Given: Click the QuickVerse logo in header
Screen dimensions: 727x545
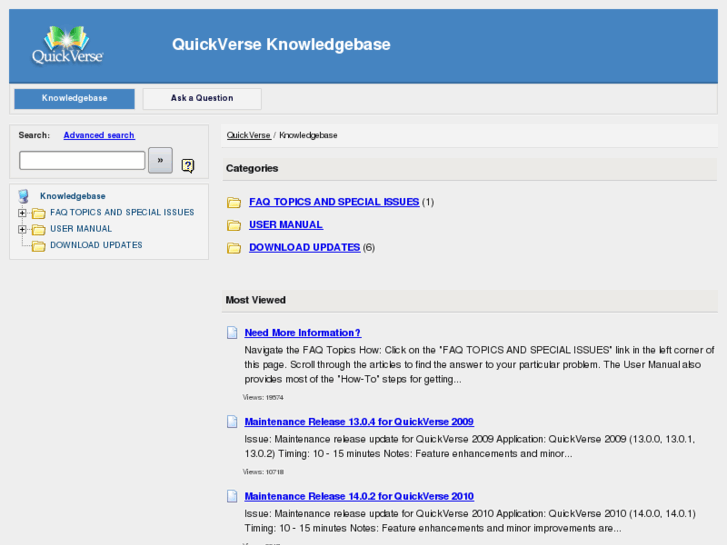Looking at the screenshot, I should click(x=67, y=45).
